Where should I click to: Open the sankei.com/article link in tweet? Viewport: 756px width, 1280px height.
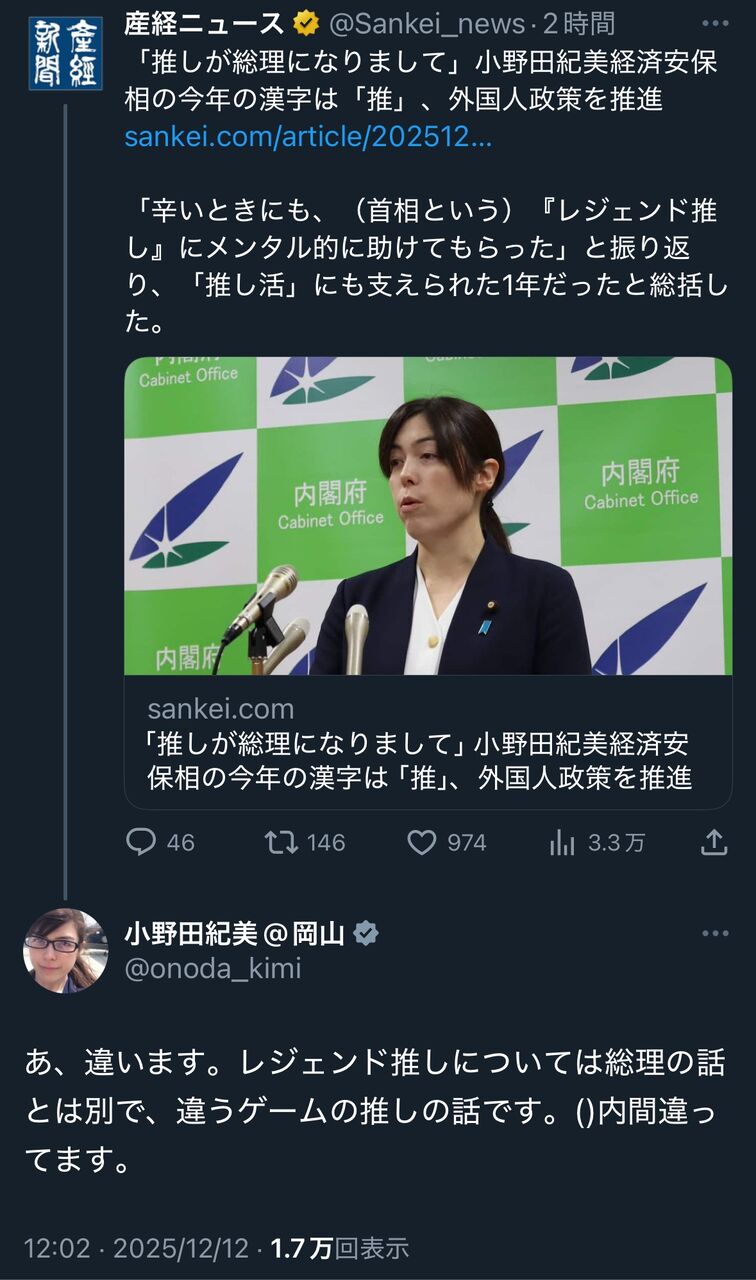coord(308,137)
